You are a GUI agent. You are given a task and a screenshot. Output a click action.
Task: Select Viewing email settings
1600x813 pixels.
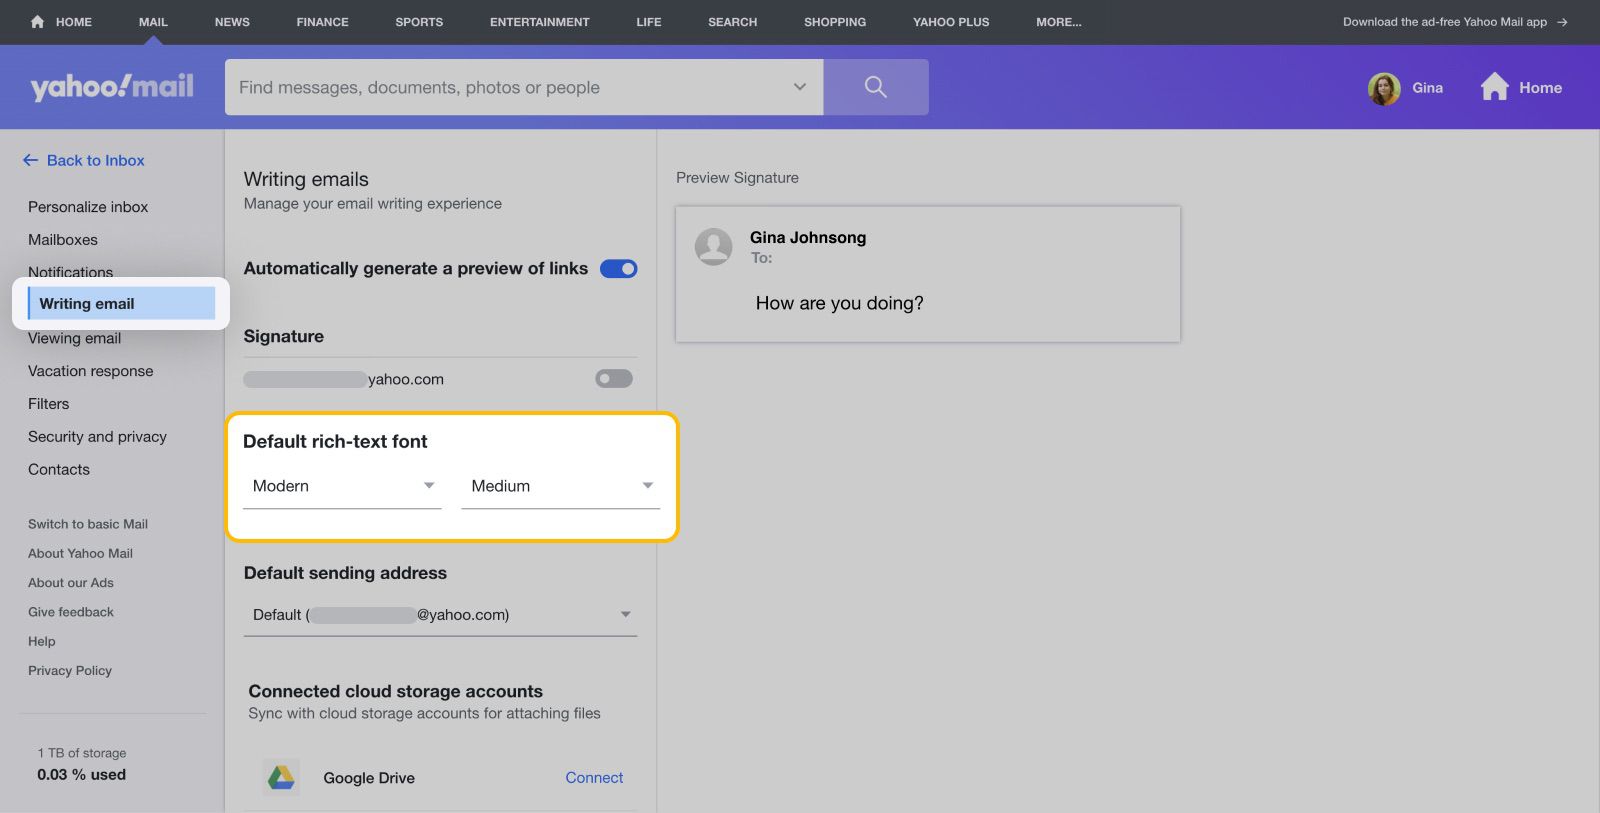(74, 338)
